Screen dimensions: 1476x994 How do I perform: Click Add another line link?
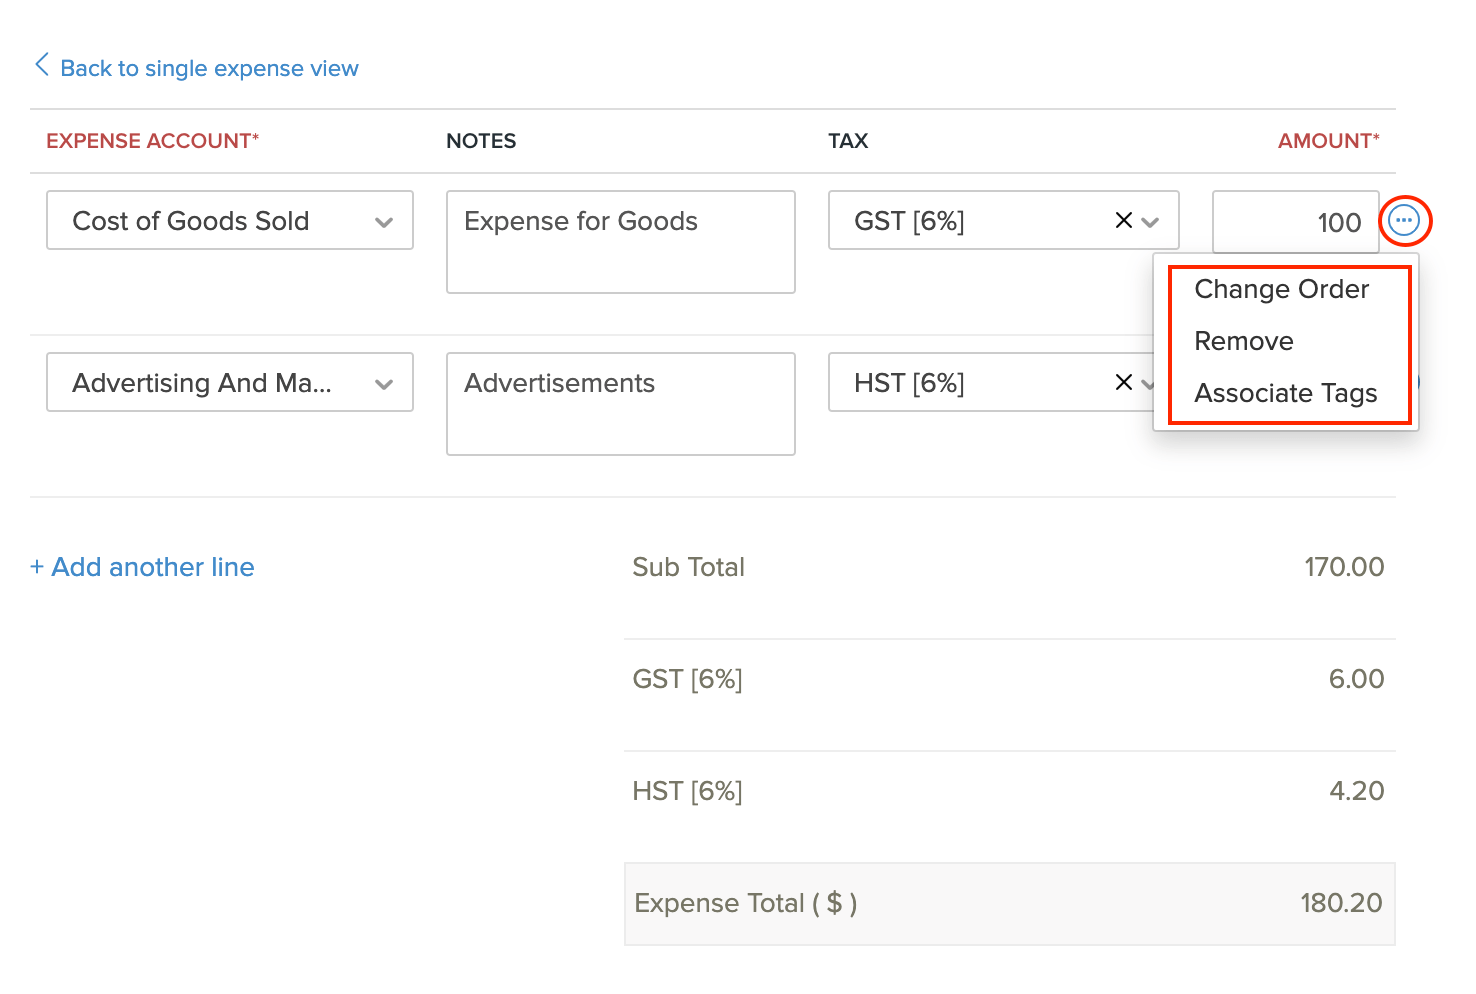(153, 567)
